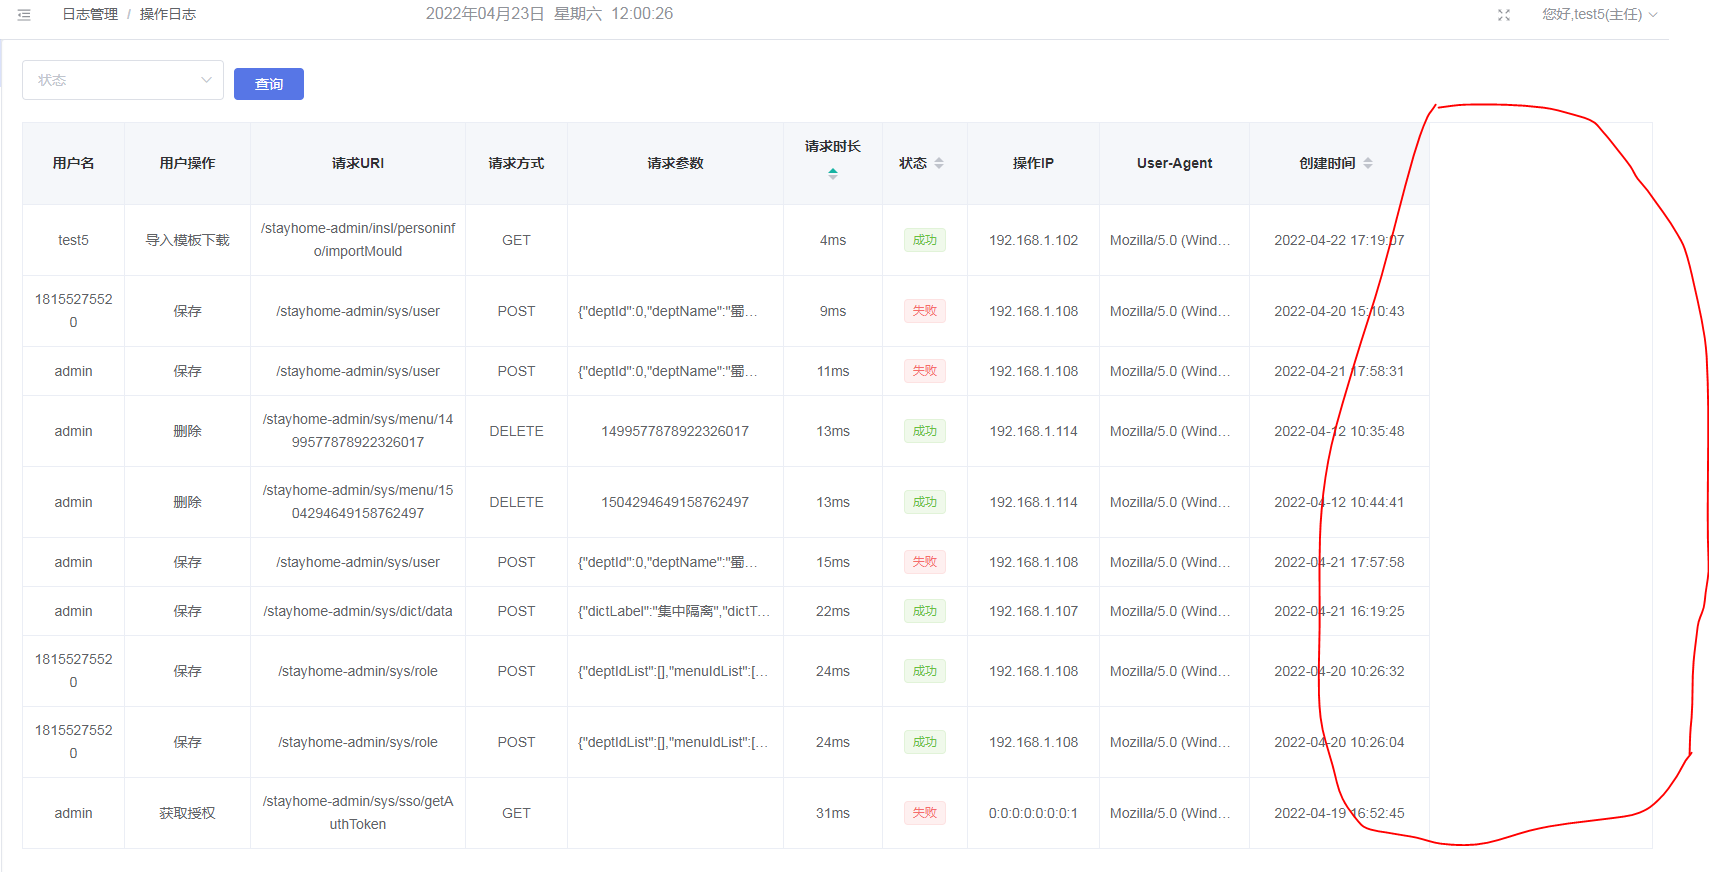The width and height of the screenshot is (1709, 872).
Task: Select the test5 username cell
Action: point(74,240)
